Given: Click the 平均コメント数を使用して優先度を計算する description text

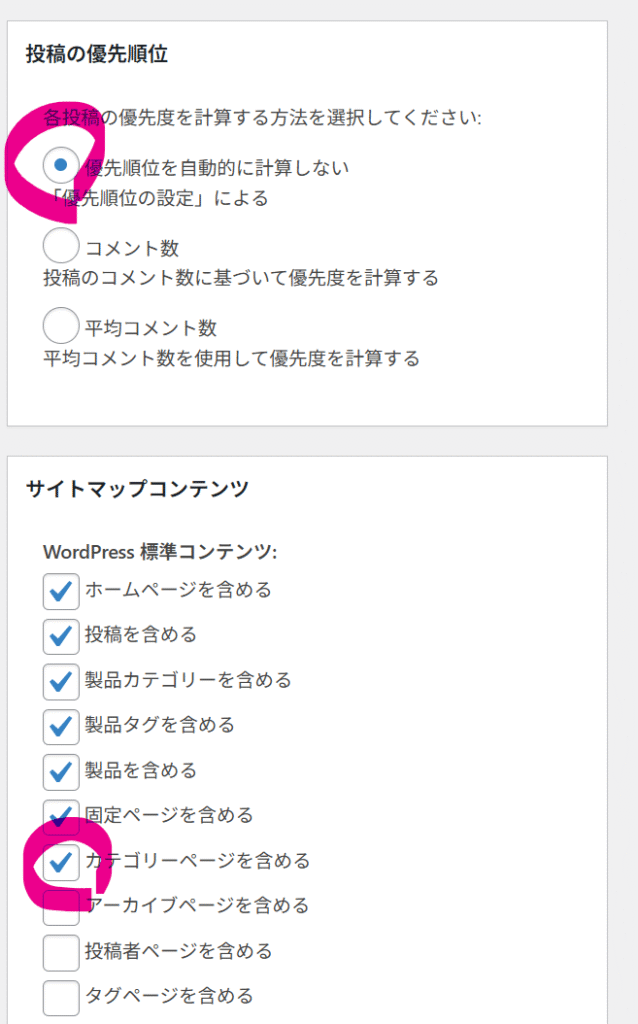Looking at the screenshot, I should tap(231, 358).
